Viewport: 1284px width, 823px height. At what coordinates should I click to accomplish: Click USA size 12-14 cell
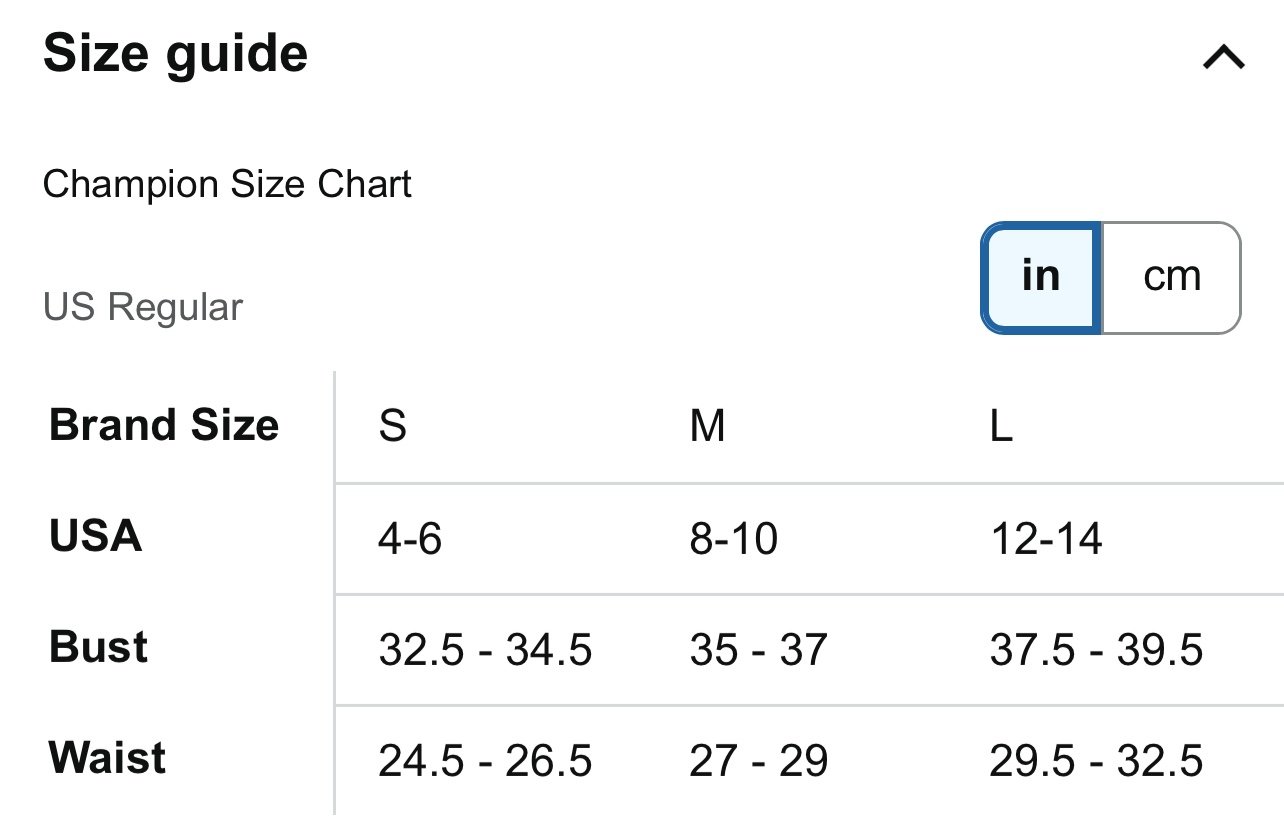click(1046, 541)
